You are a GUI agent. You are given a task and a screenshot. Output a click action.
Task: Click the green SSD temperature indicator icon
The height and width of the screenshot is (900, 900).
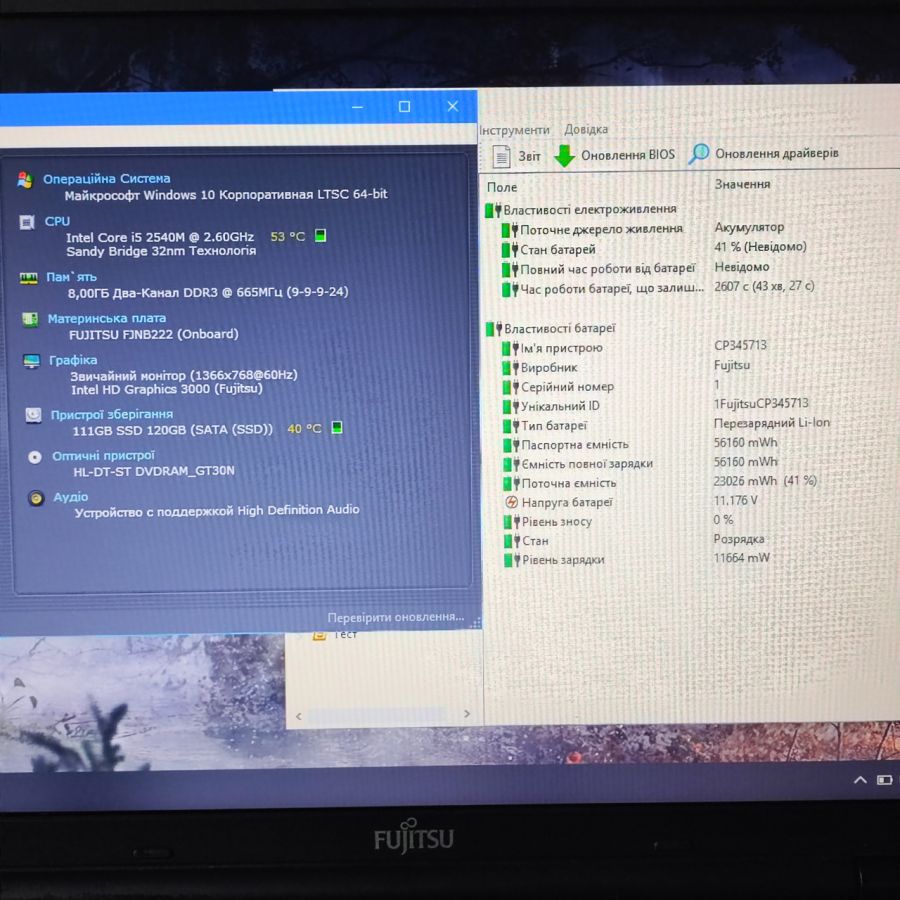pos(337,427)
